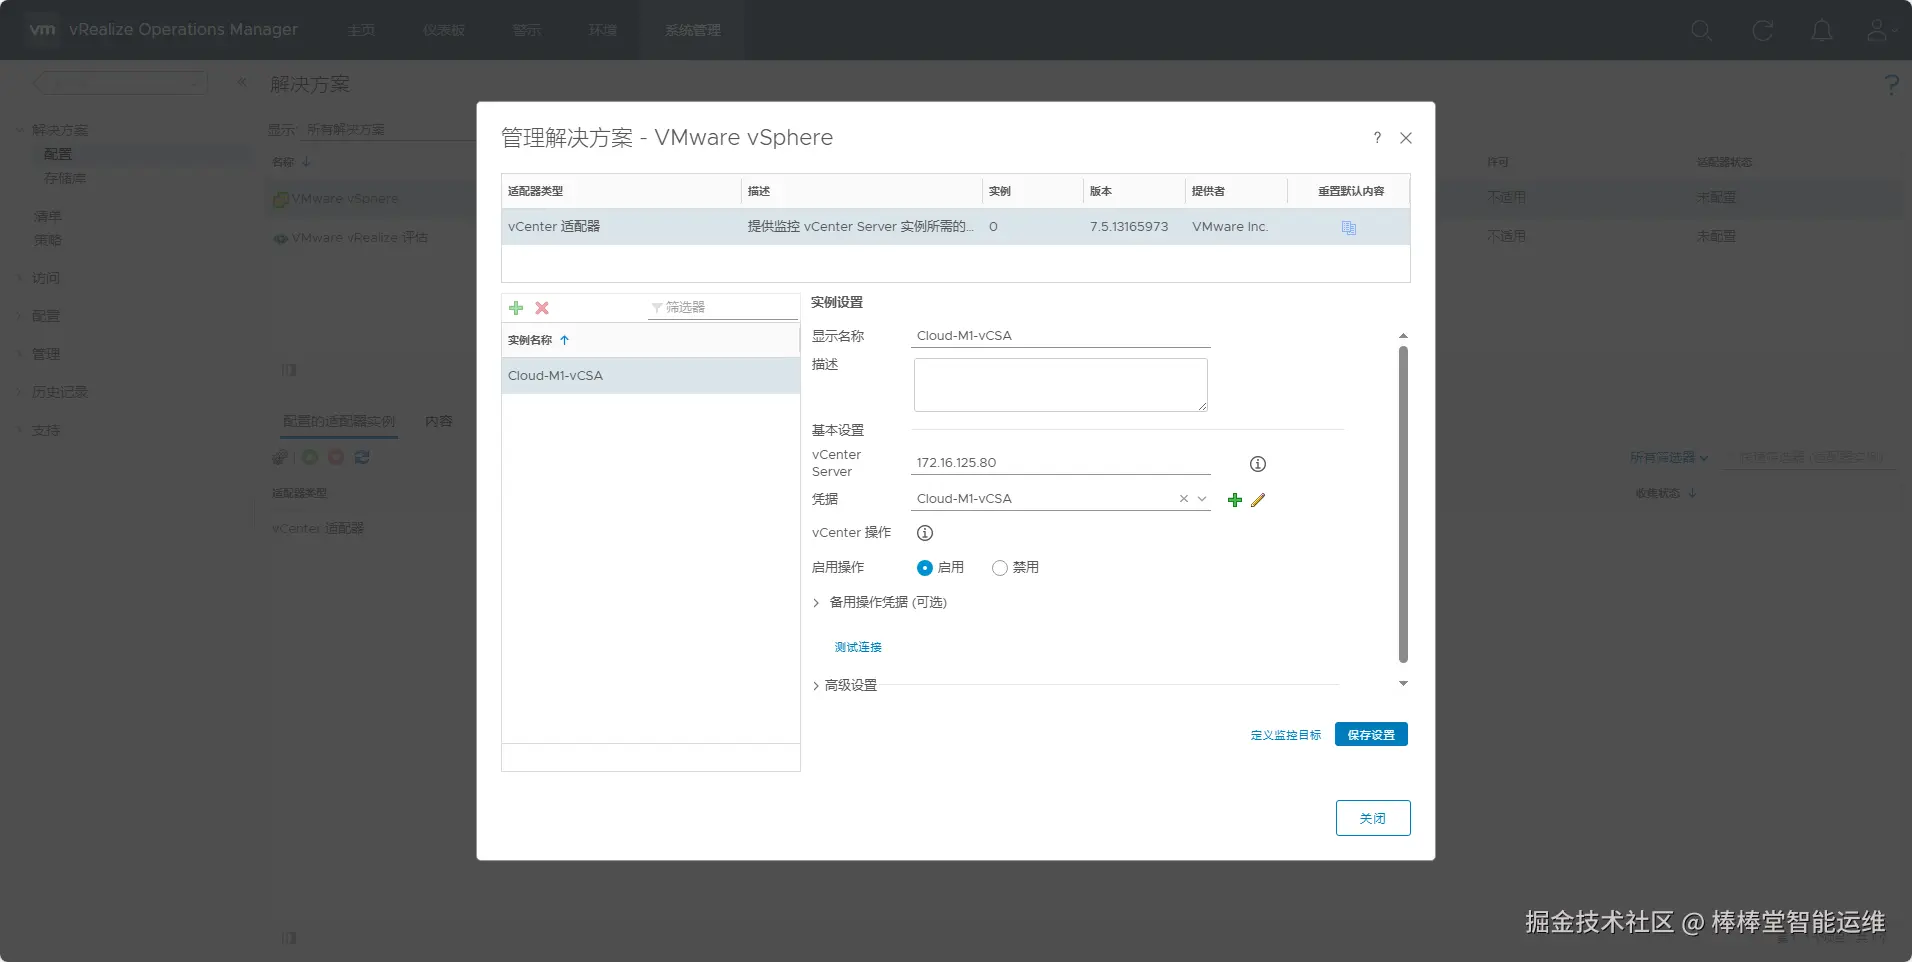Sort instances by 实例名称 arrow
The height and width of the screenshot is (962, 1912).
565,340
